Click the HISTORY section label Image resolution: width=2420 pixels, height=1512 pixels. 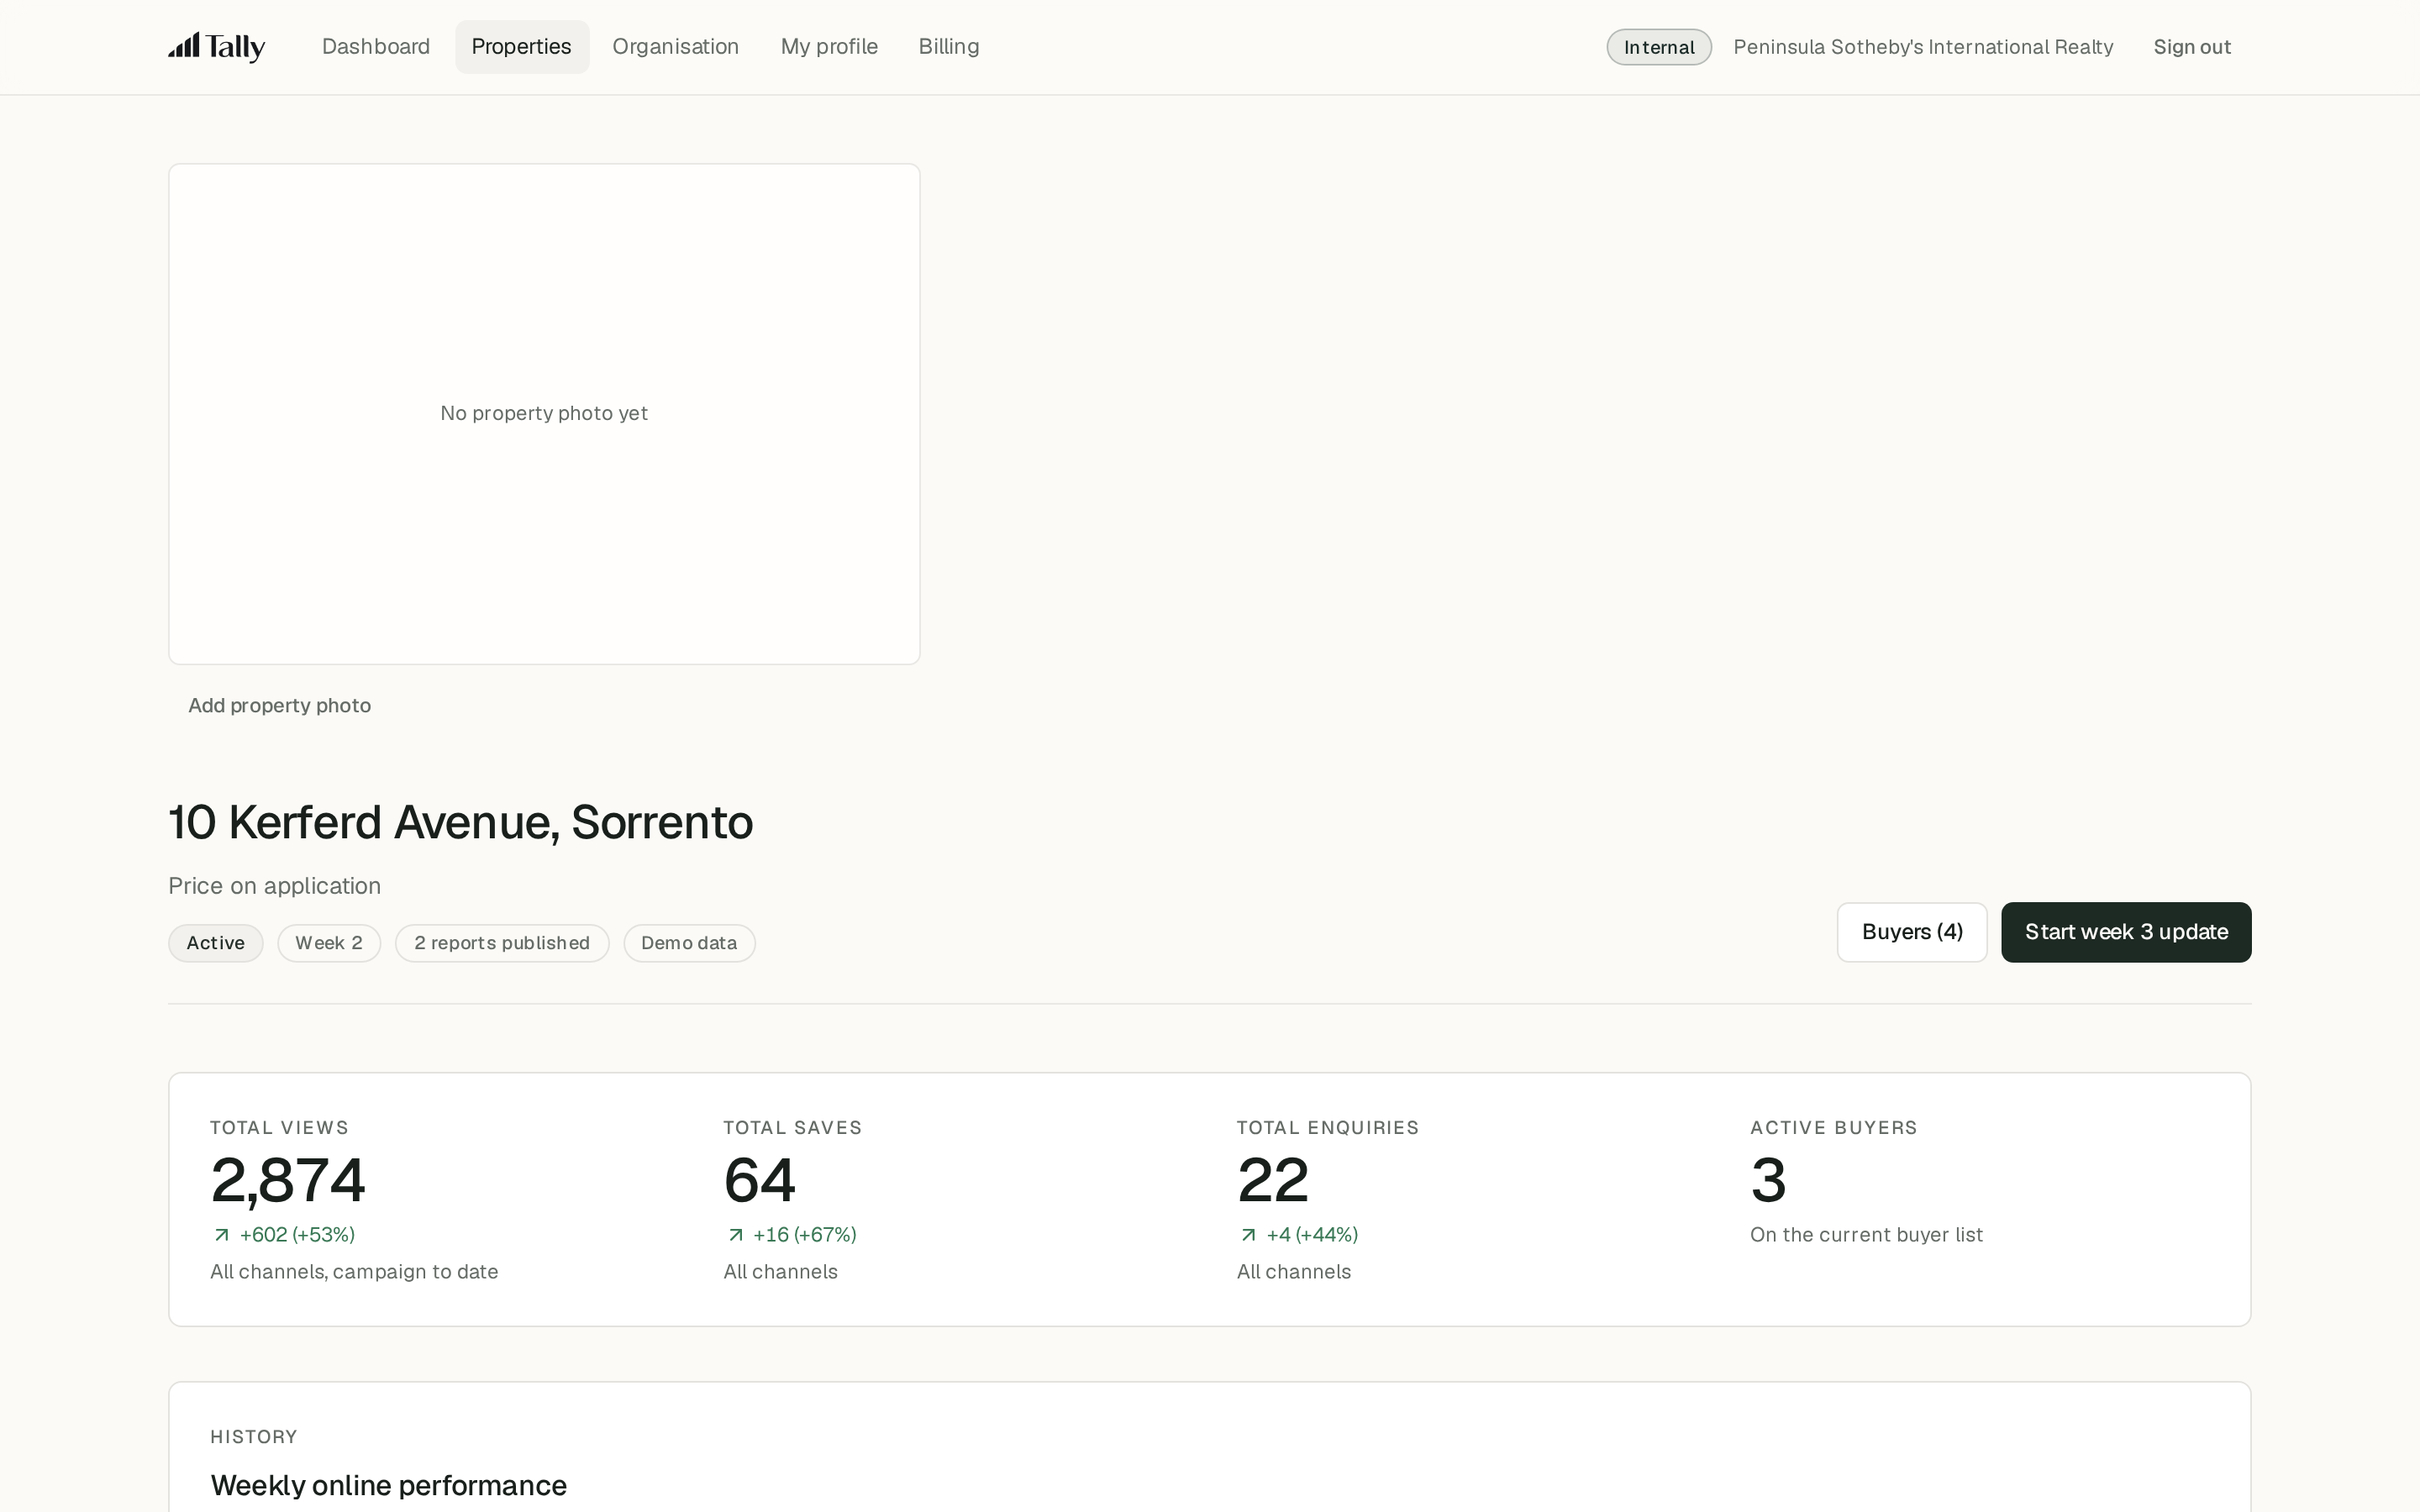tap(254, 1437)
